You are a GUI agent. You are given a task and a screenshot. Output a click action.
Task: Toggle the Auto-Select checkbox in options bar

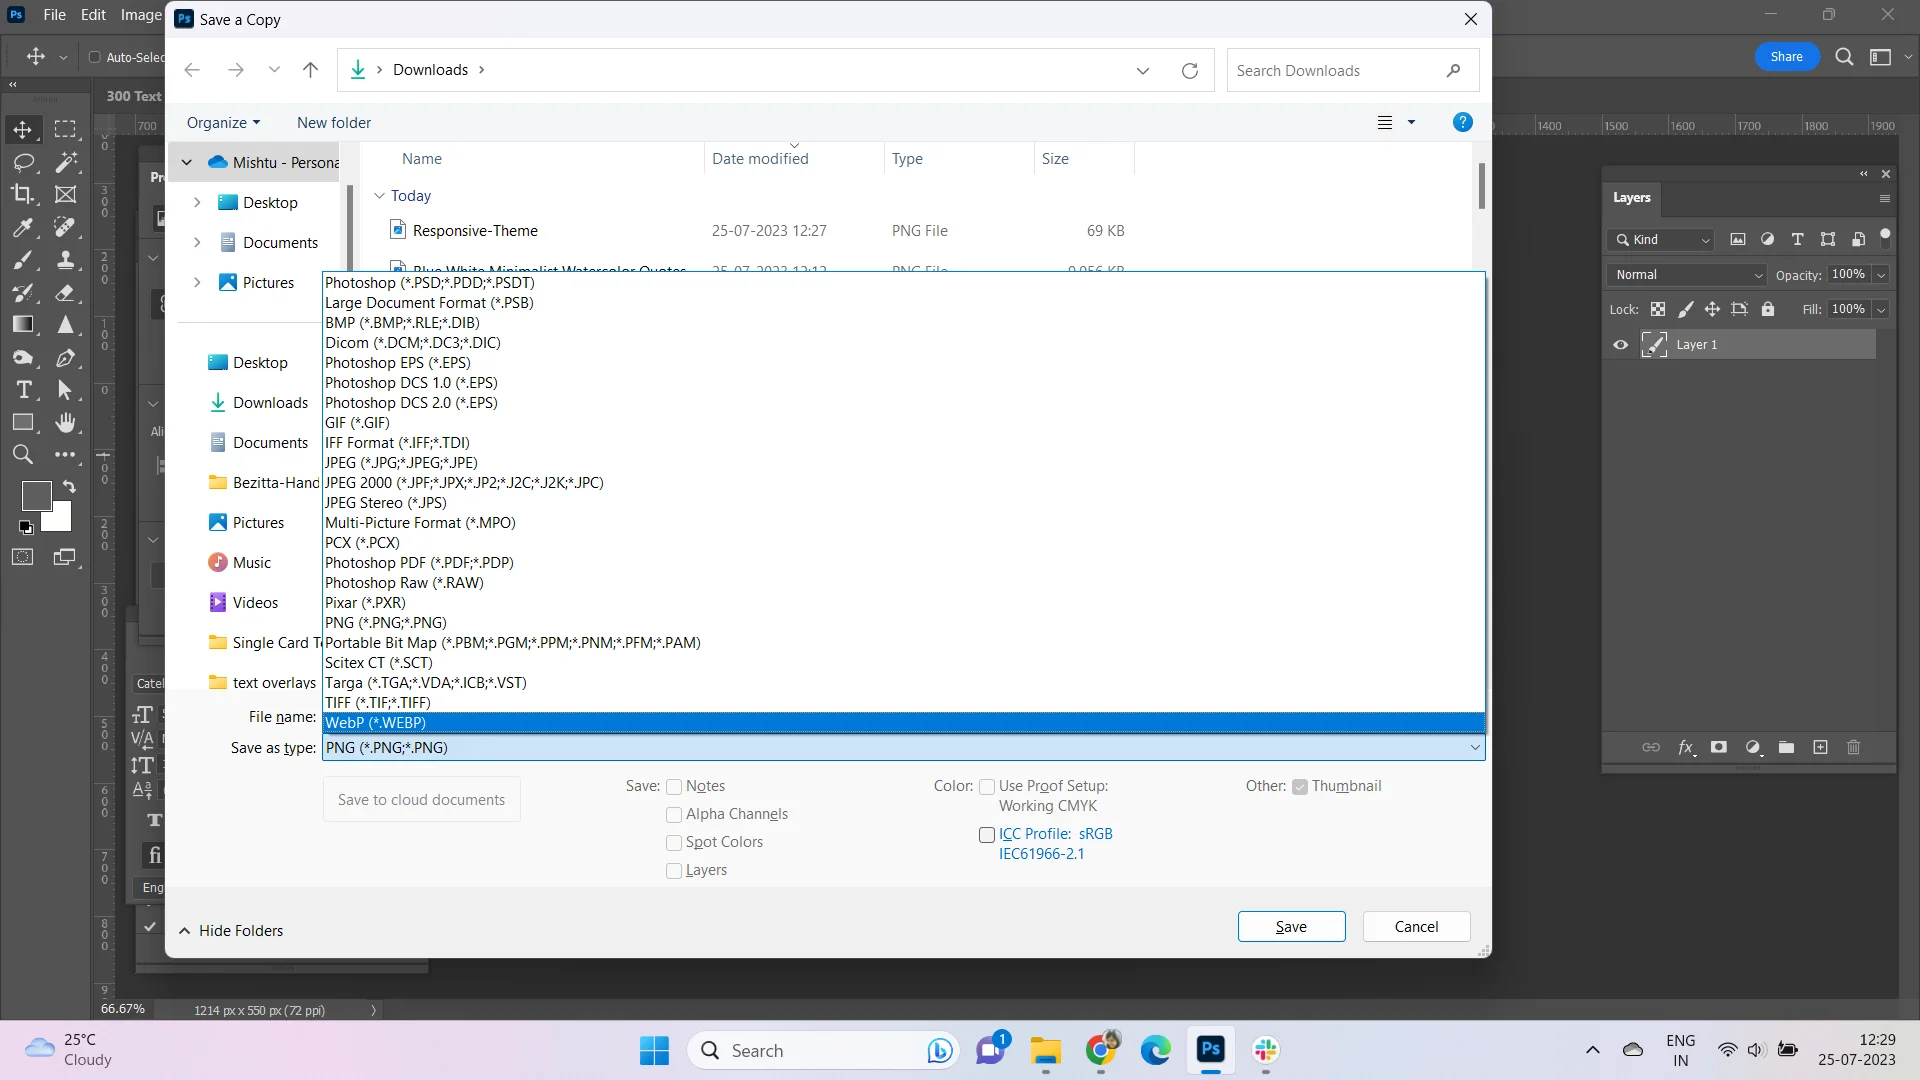pyautogui.click(x=95, y=57)
